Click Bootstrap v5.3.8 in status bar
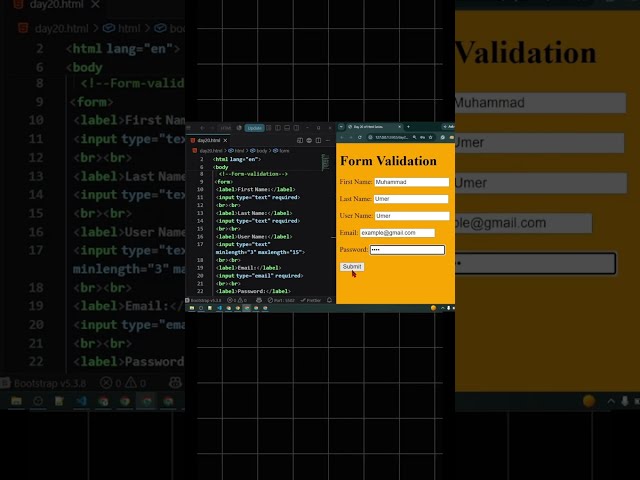The height and width of the screenshot is (480, 640). tap(203, 300)
